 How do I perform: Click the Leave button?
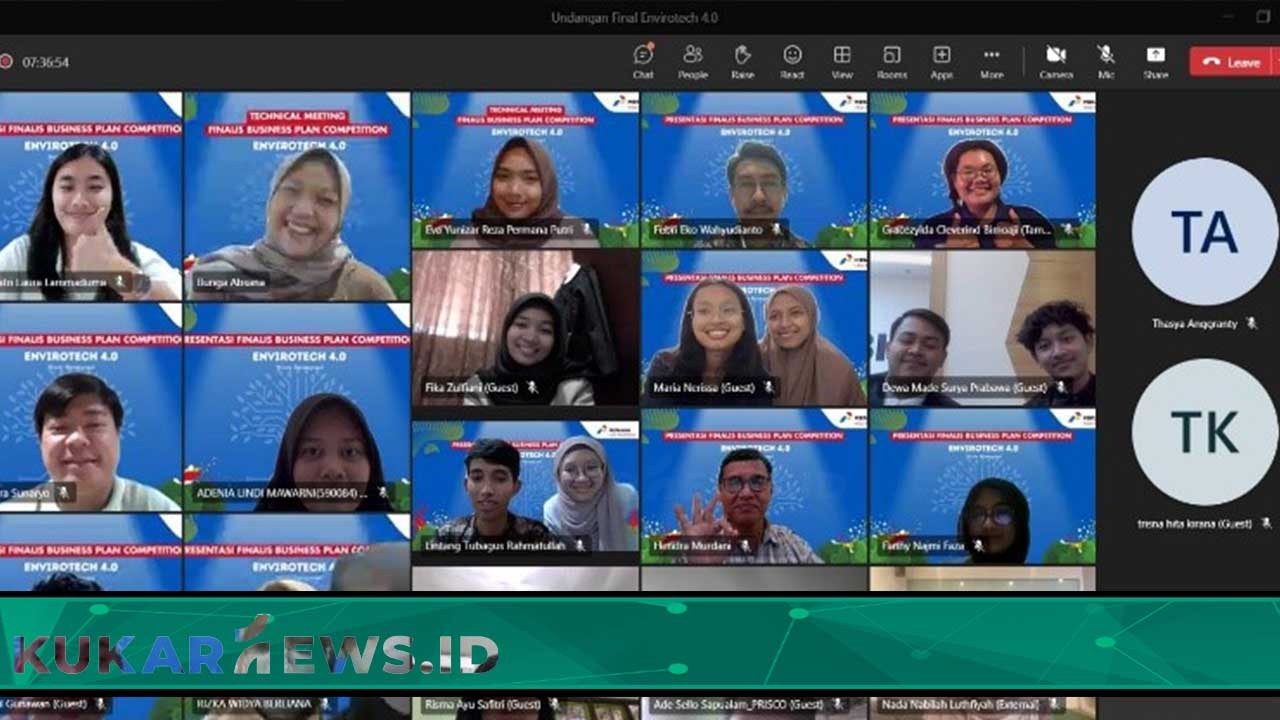tap(1231, 61)
